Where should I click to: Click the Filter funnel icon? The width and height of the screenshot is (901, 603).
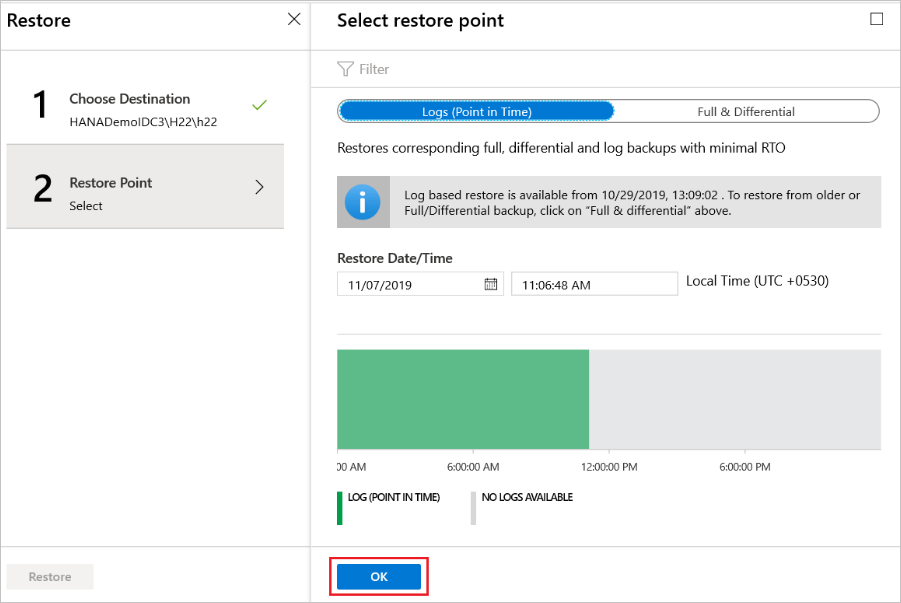[347, 68]
